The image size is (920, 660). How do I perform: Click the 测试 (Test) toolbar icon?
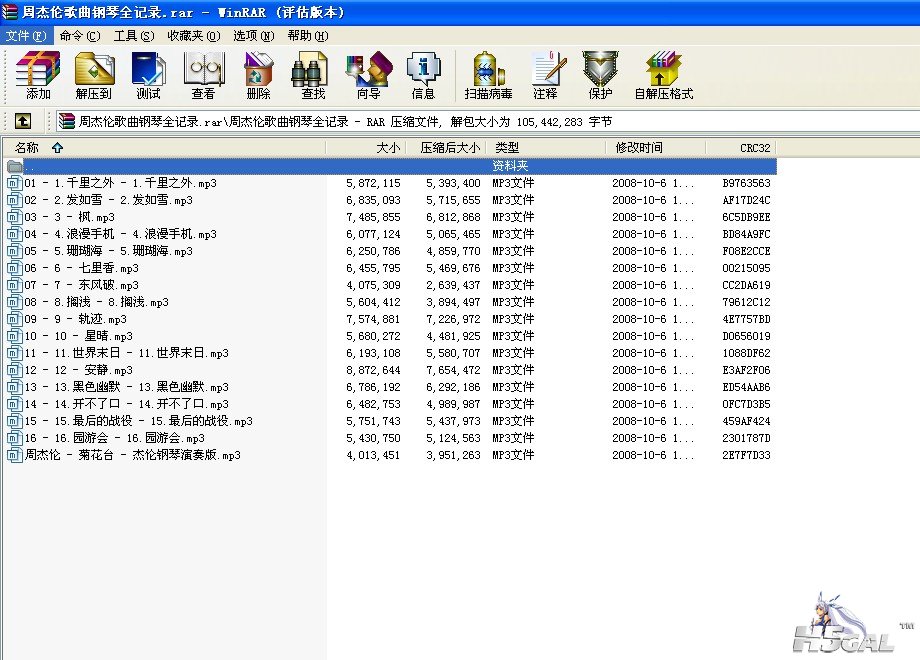pos(148,76)
